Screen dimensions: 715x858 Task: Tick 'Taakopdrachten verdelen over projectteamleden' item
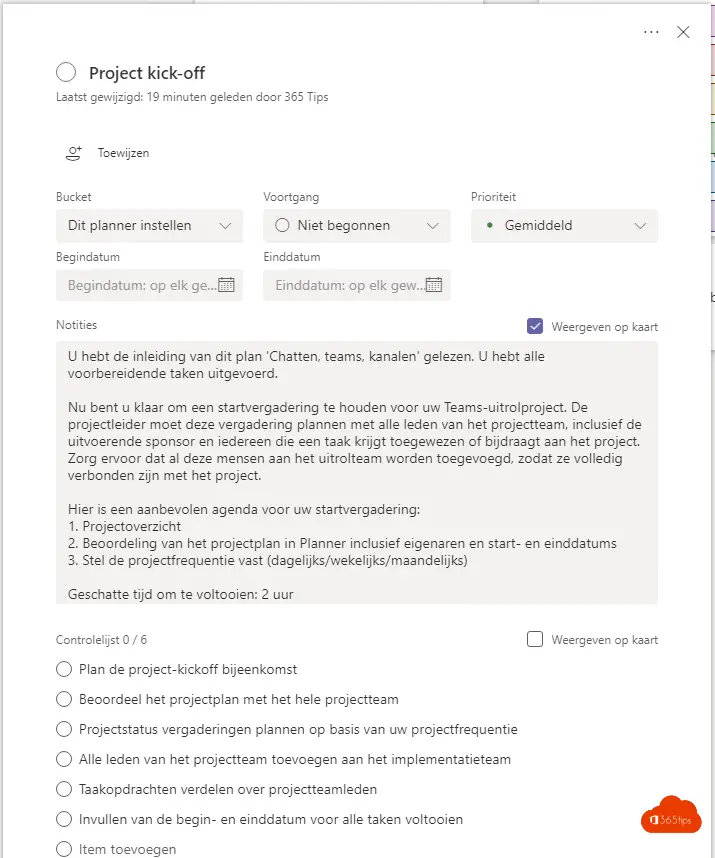pyautogui.click(x=65, y=789)
